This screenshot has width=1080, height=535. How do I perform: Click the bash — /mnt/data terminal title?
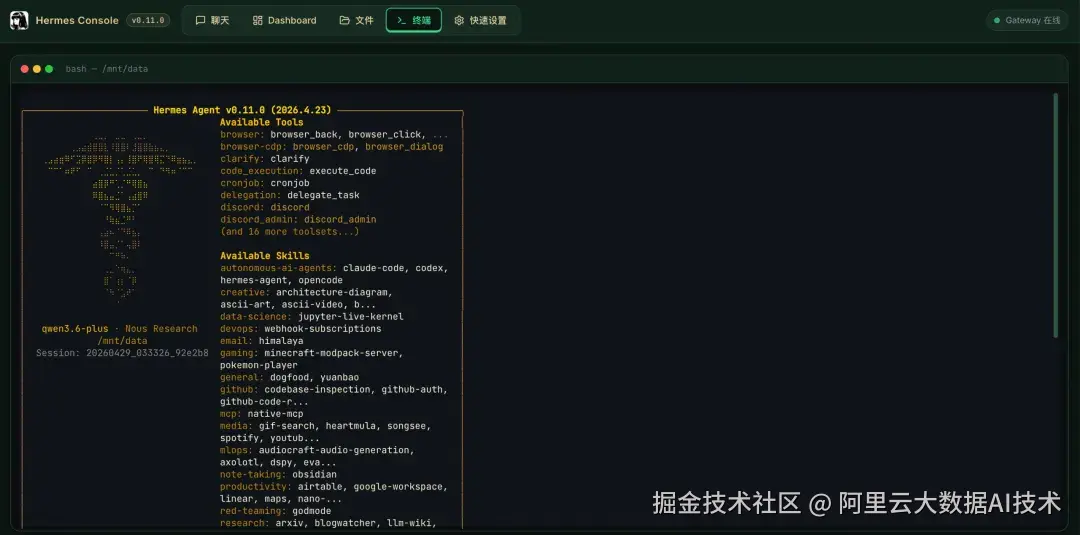click(107, 69)
